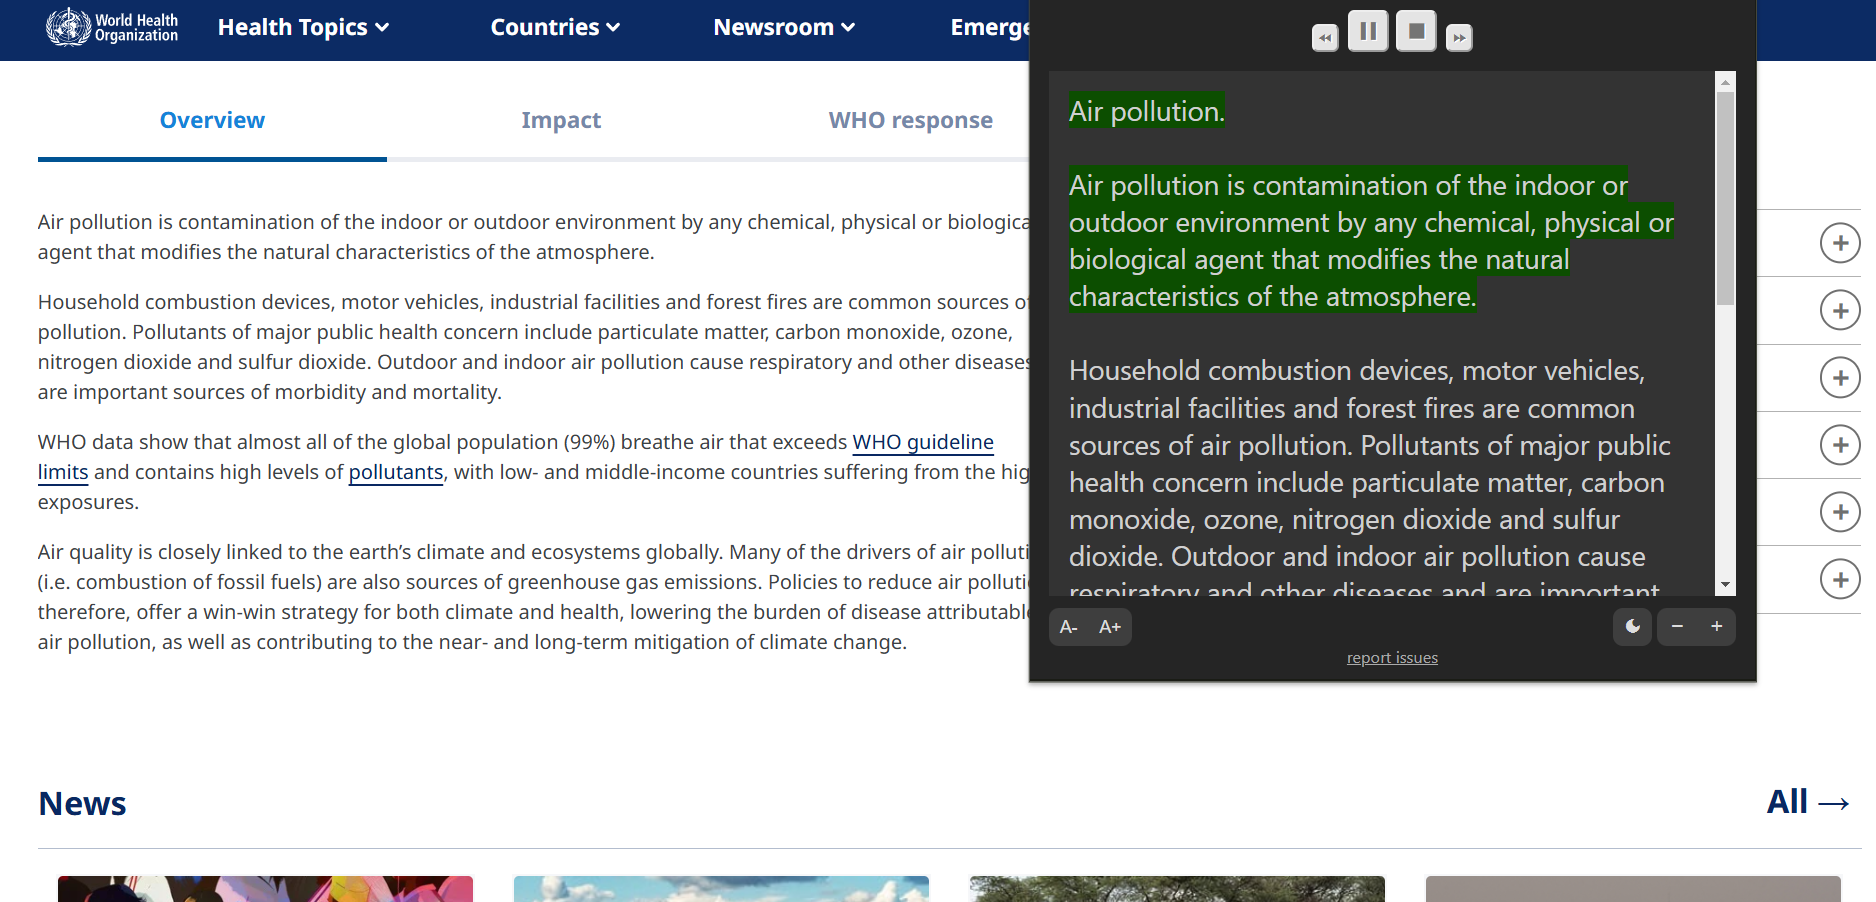The image size is (1876, 902).
Task: Stop the read-aloud playback
Action: pos(1416,31)
